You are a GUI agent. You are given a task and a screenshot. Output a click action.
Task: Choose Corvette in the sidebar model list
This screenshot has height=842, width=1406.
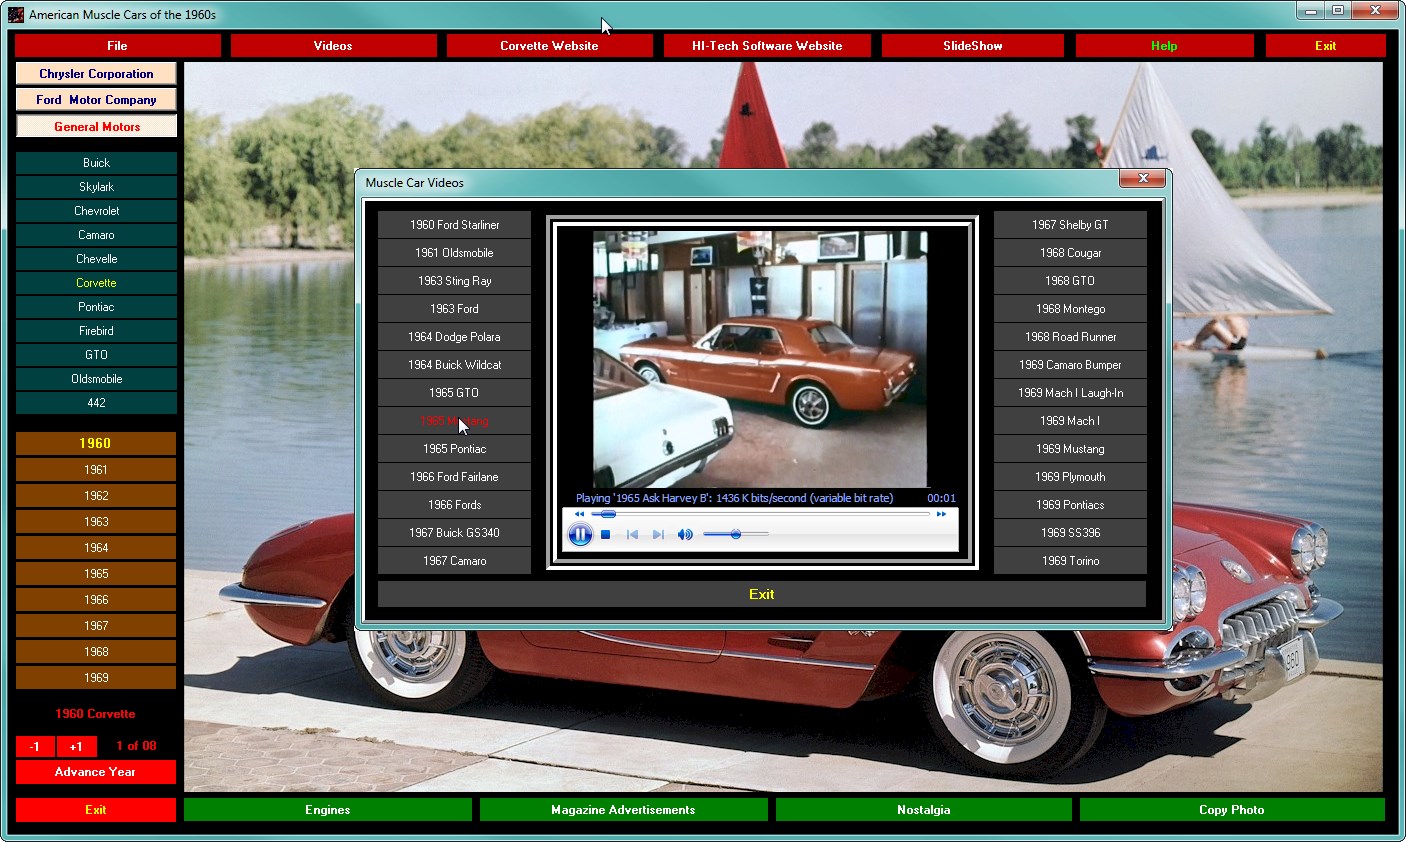tap(96, 283)
